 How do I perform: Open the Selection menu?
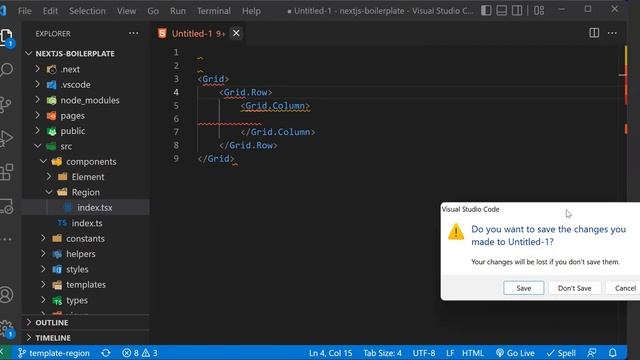click(x=87, y=11)
